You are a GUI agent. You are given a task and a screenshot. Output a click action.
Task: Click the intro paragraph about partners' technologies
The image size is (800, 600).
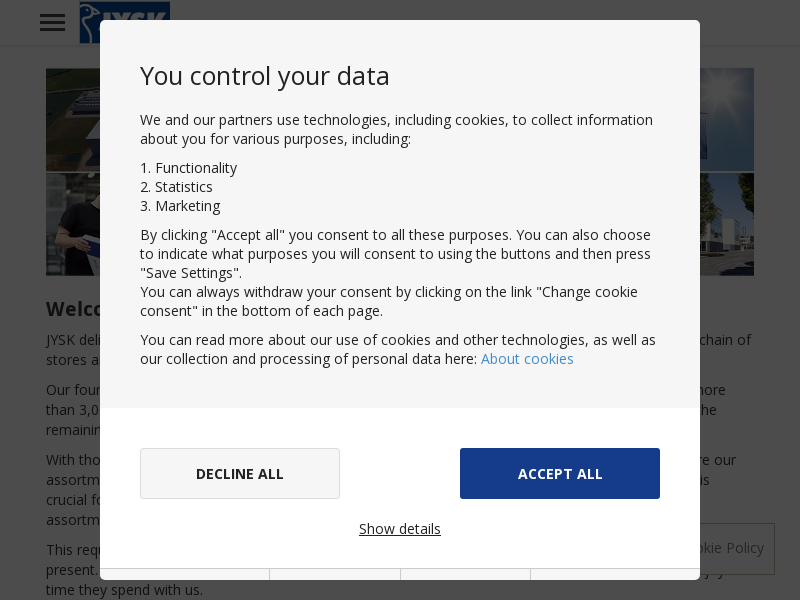point(396,130)
